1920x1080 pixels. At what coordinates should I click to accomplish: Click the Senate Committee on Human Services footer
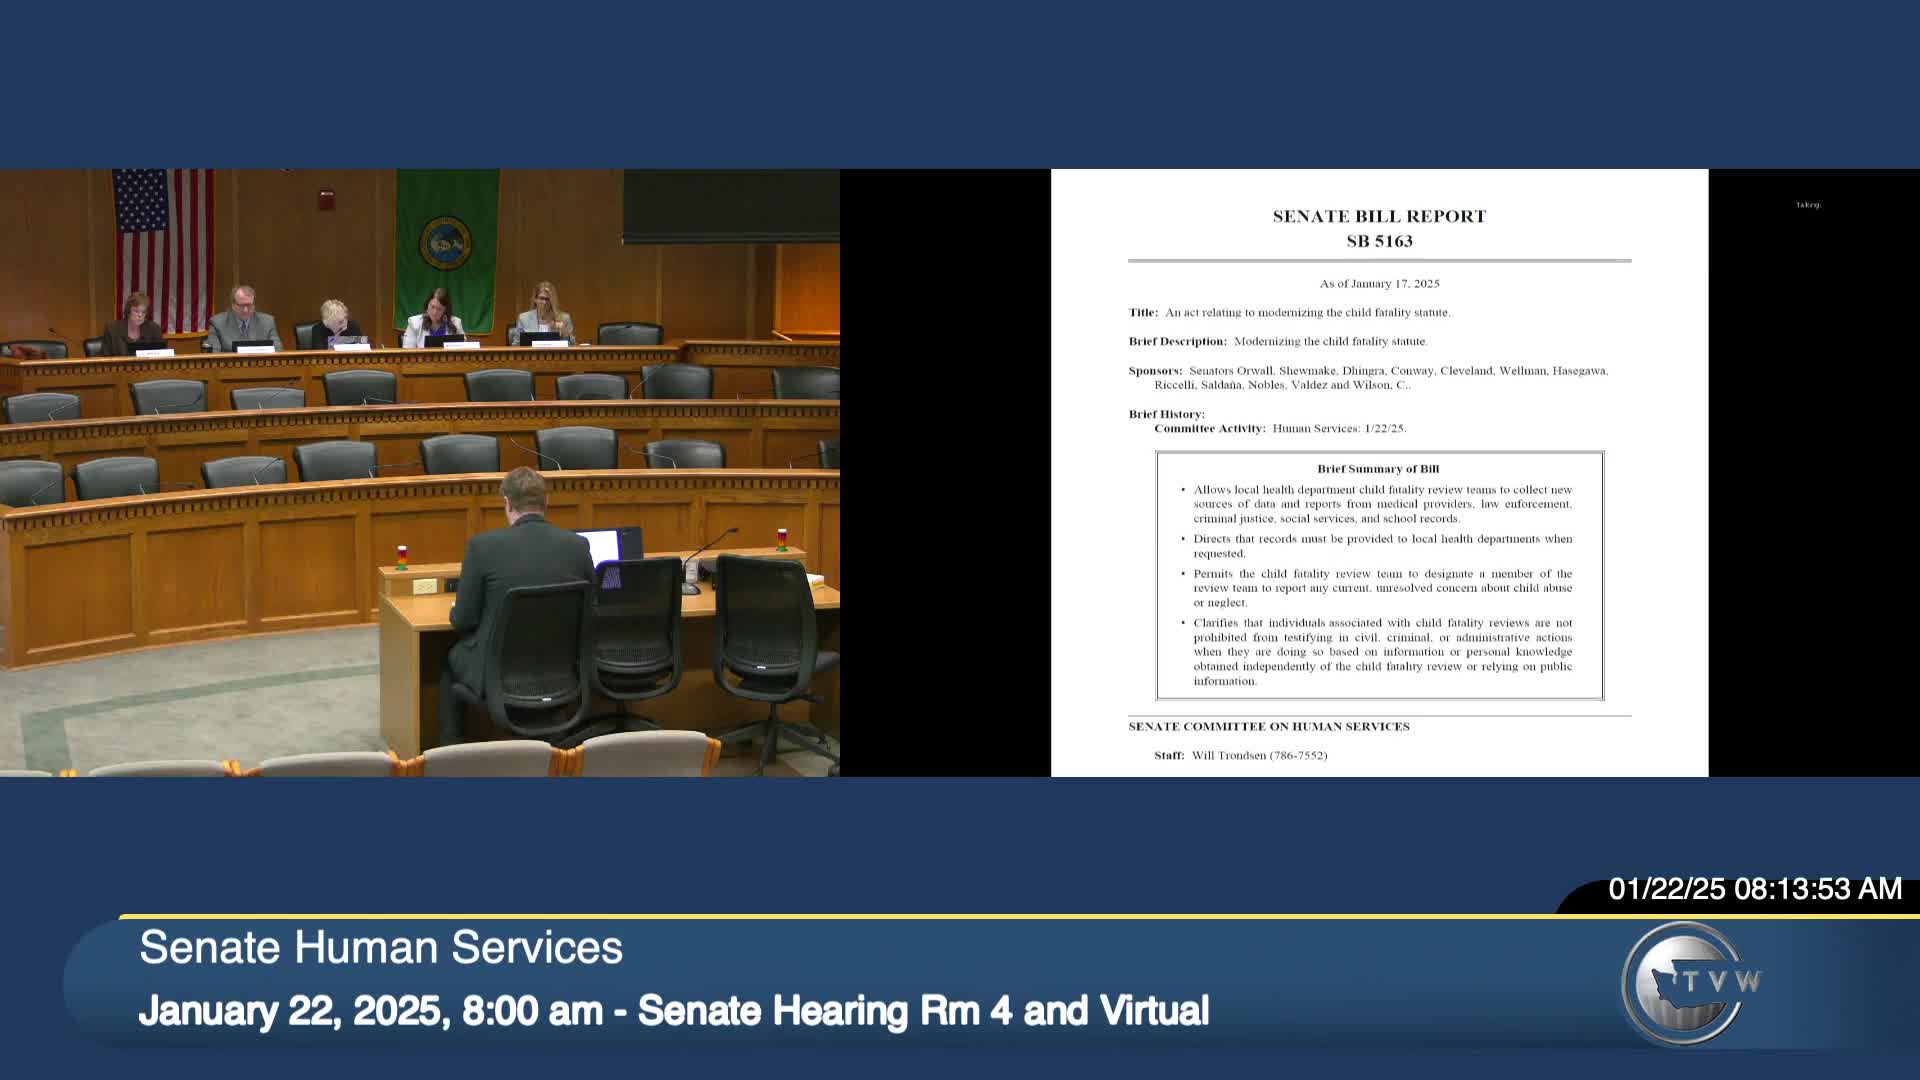1268,726
